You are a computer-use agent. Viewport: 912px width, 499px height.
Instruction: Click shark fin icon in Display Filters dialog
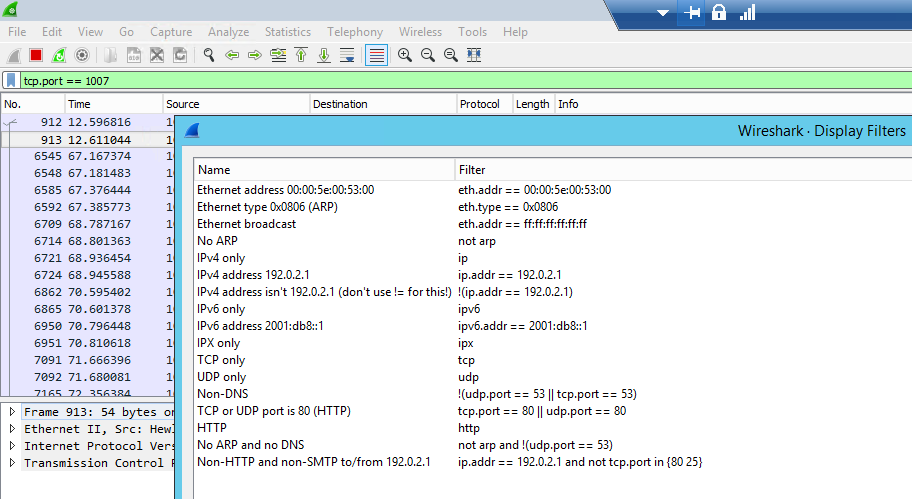pos(193,131)
